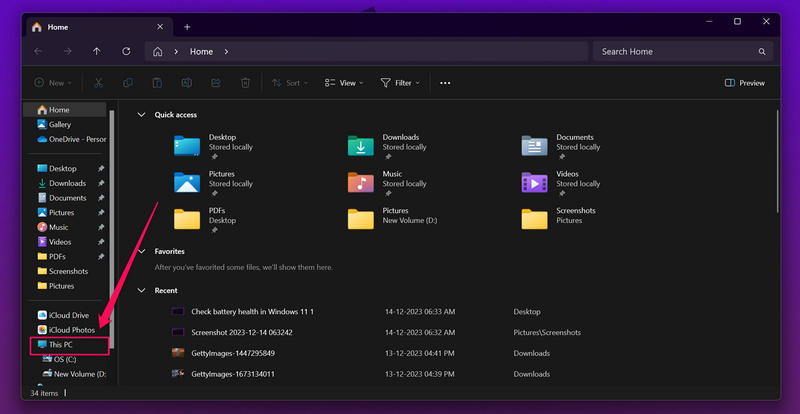Image resolution: width=800 pixels, height=414 pixels.
Task: Select iCloud Photos in the sidebar
Action: (x=72, y=329)
